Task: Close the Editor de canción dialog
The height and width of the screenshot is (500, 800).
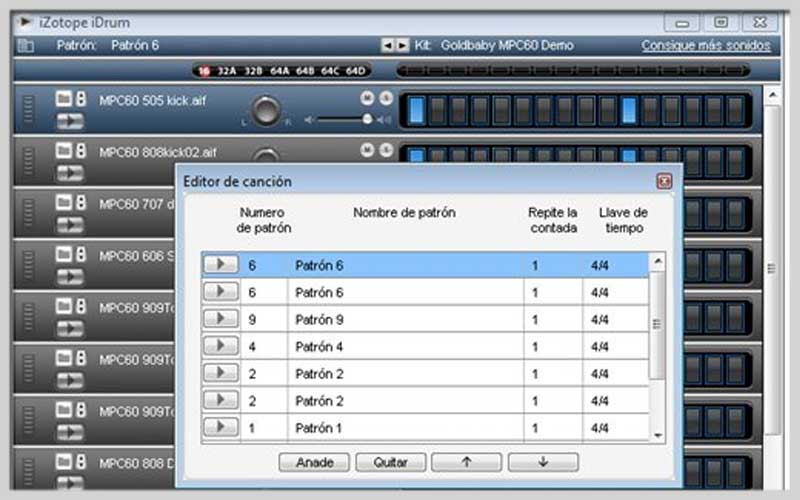Action: pos(664,181)
